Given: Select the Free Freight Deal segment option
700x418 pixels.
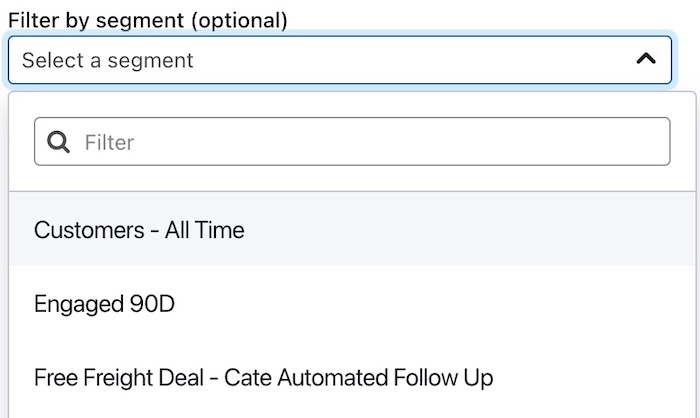Looking at the screenshot, I should click(263, 378).
